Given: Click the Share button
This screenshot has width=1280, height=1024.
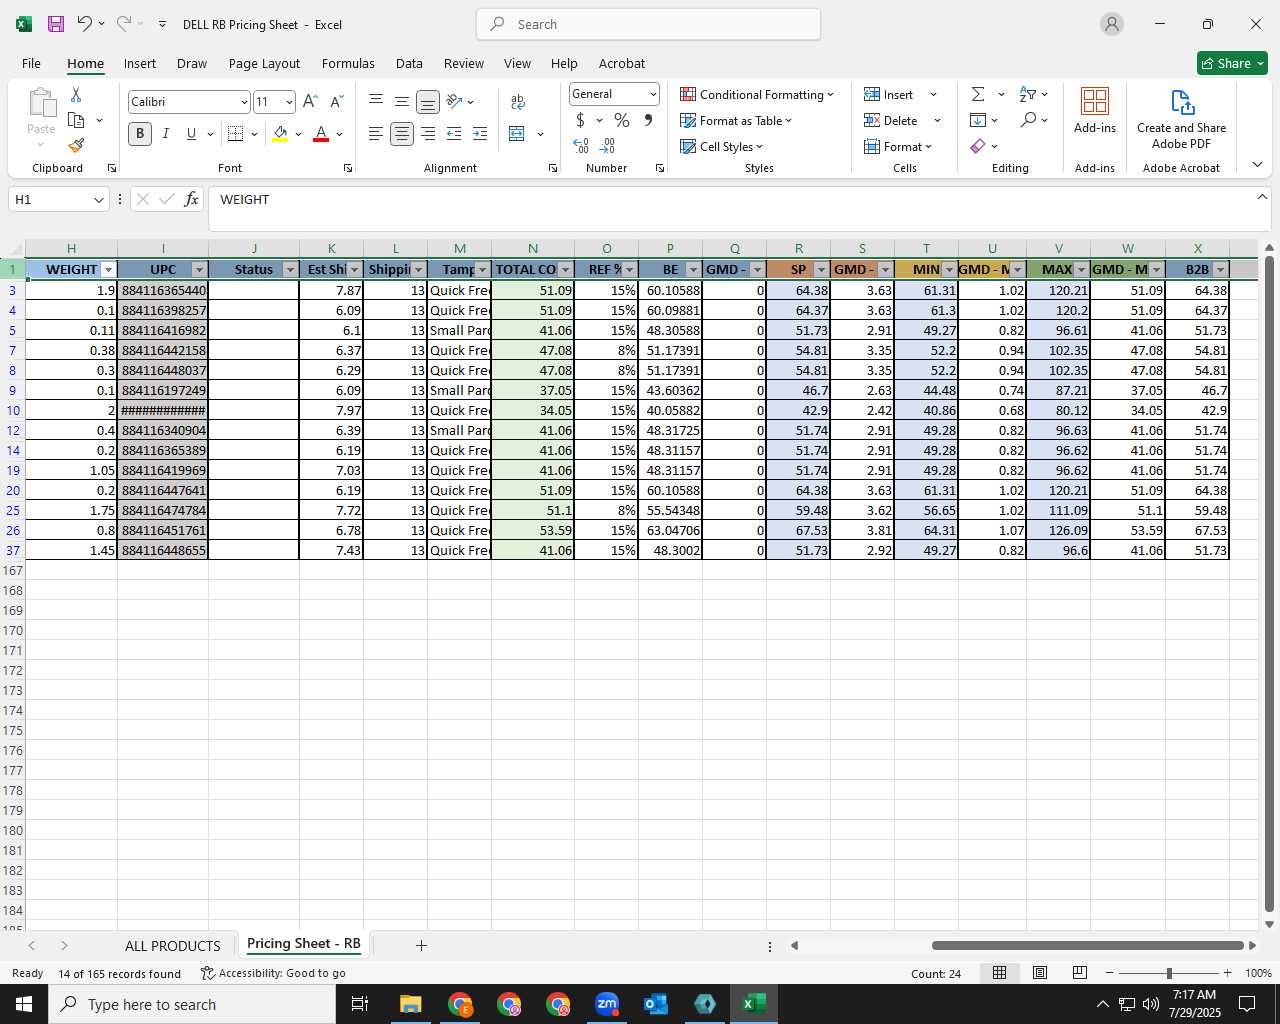Looking at the screenshot, I should [x=1232, y=63].
